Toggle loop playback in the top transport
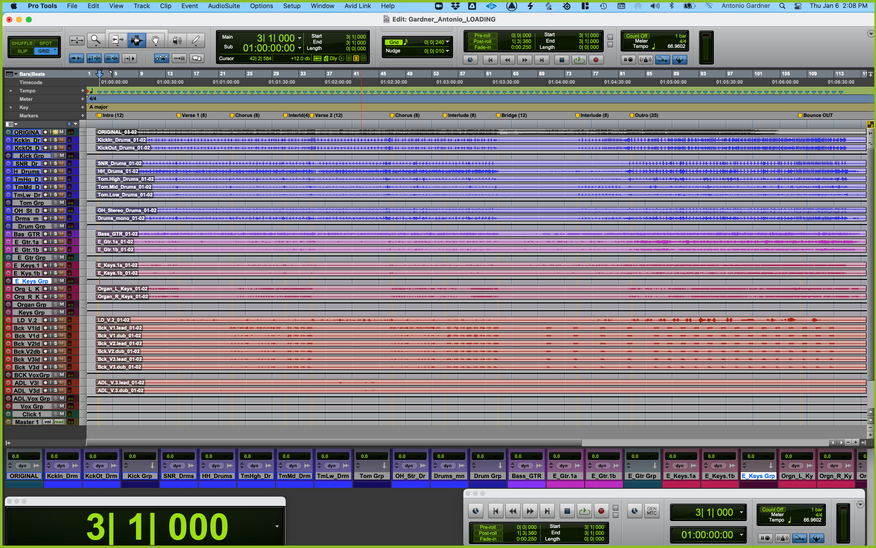The height and width of the screenshot is (548, 876). (x=579, y=60)
